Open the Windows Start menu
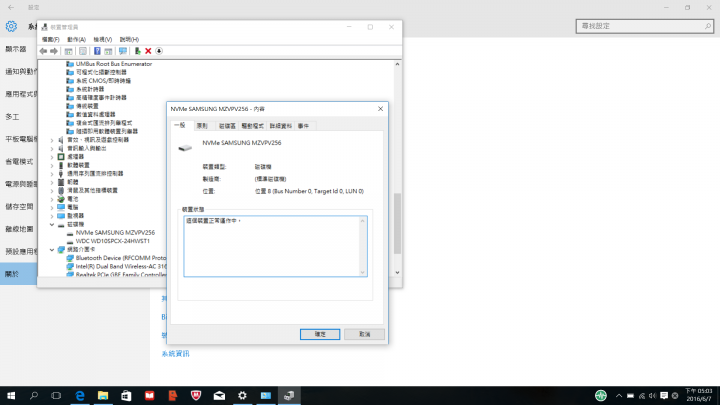Image resolution: width=720 pixels, height=405 pixels. [11, 395]
